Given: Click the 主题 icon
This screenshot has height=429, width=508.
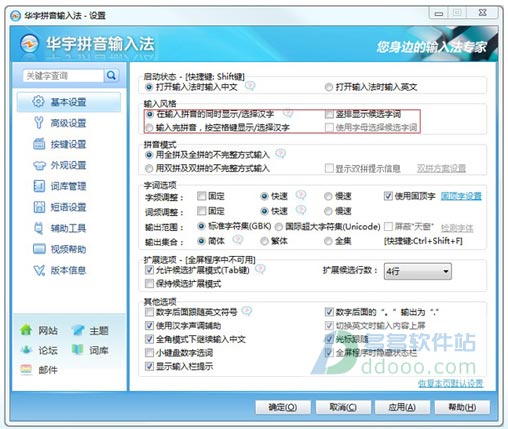Looking at the screenshot, I should tap(78, 330).
